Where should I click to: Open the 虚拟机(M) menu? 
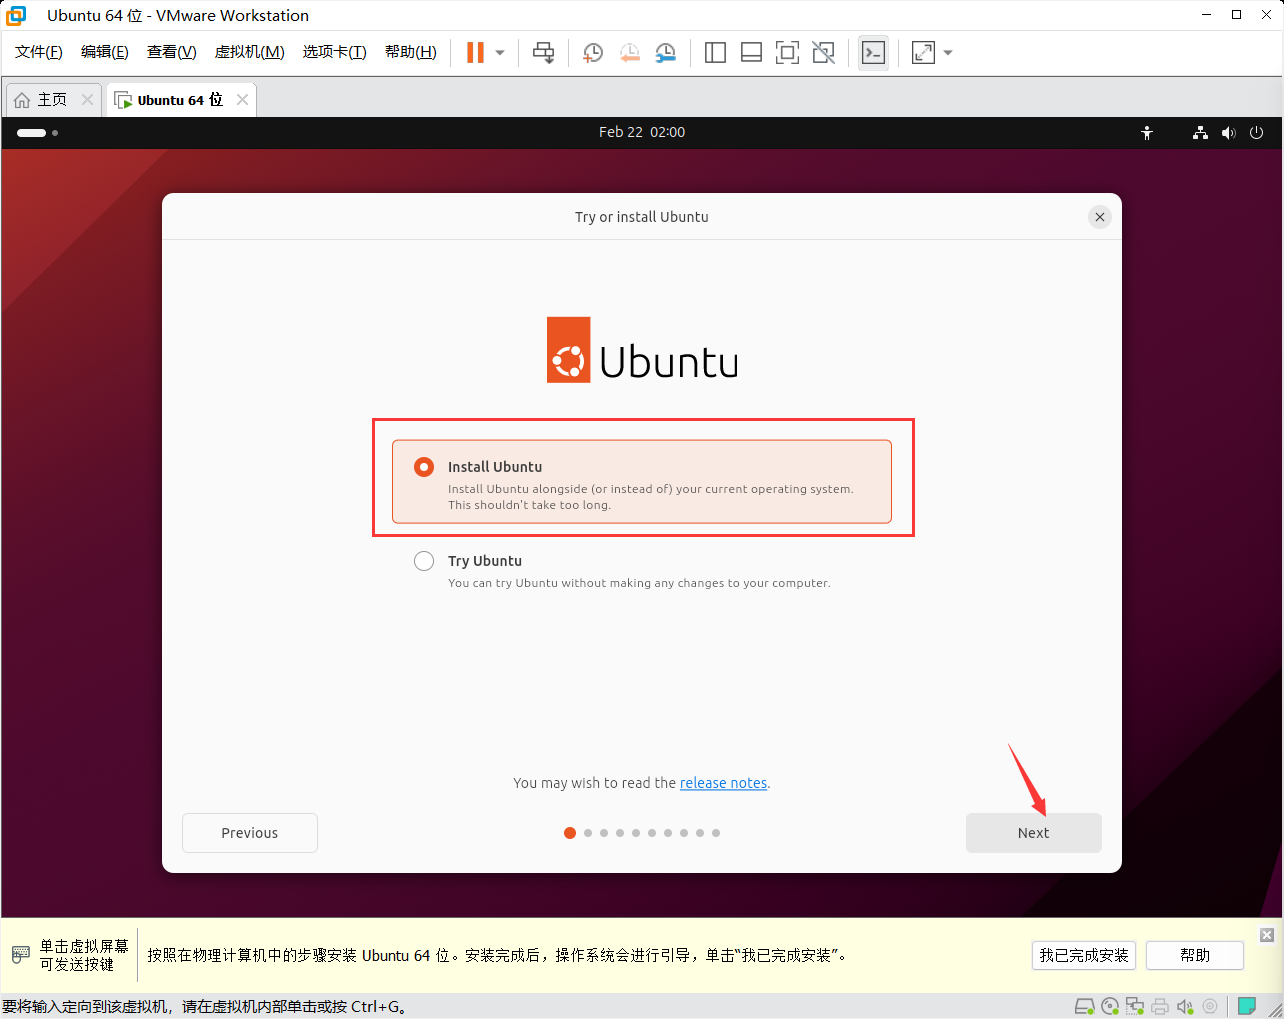tap(250, 52)
